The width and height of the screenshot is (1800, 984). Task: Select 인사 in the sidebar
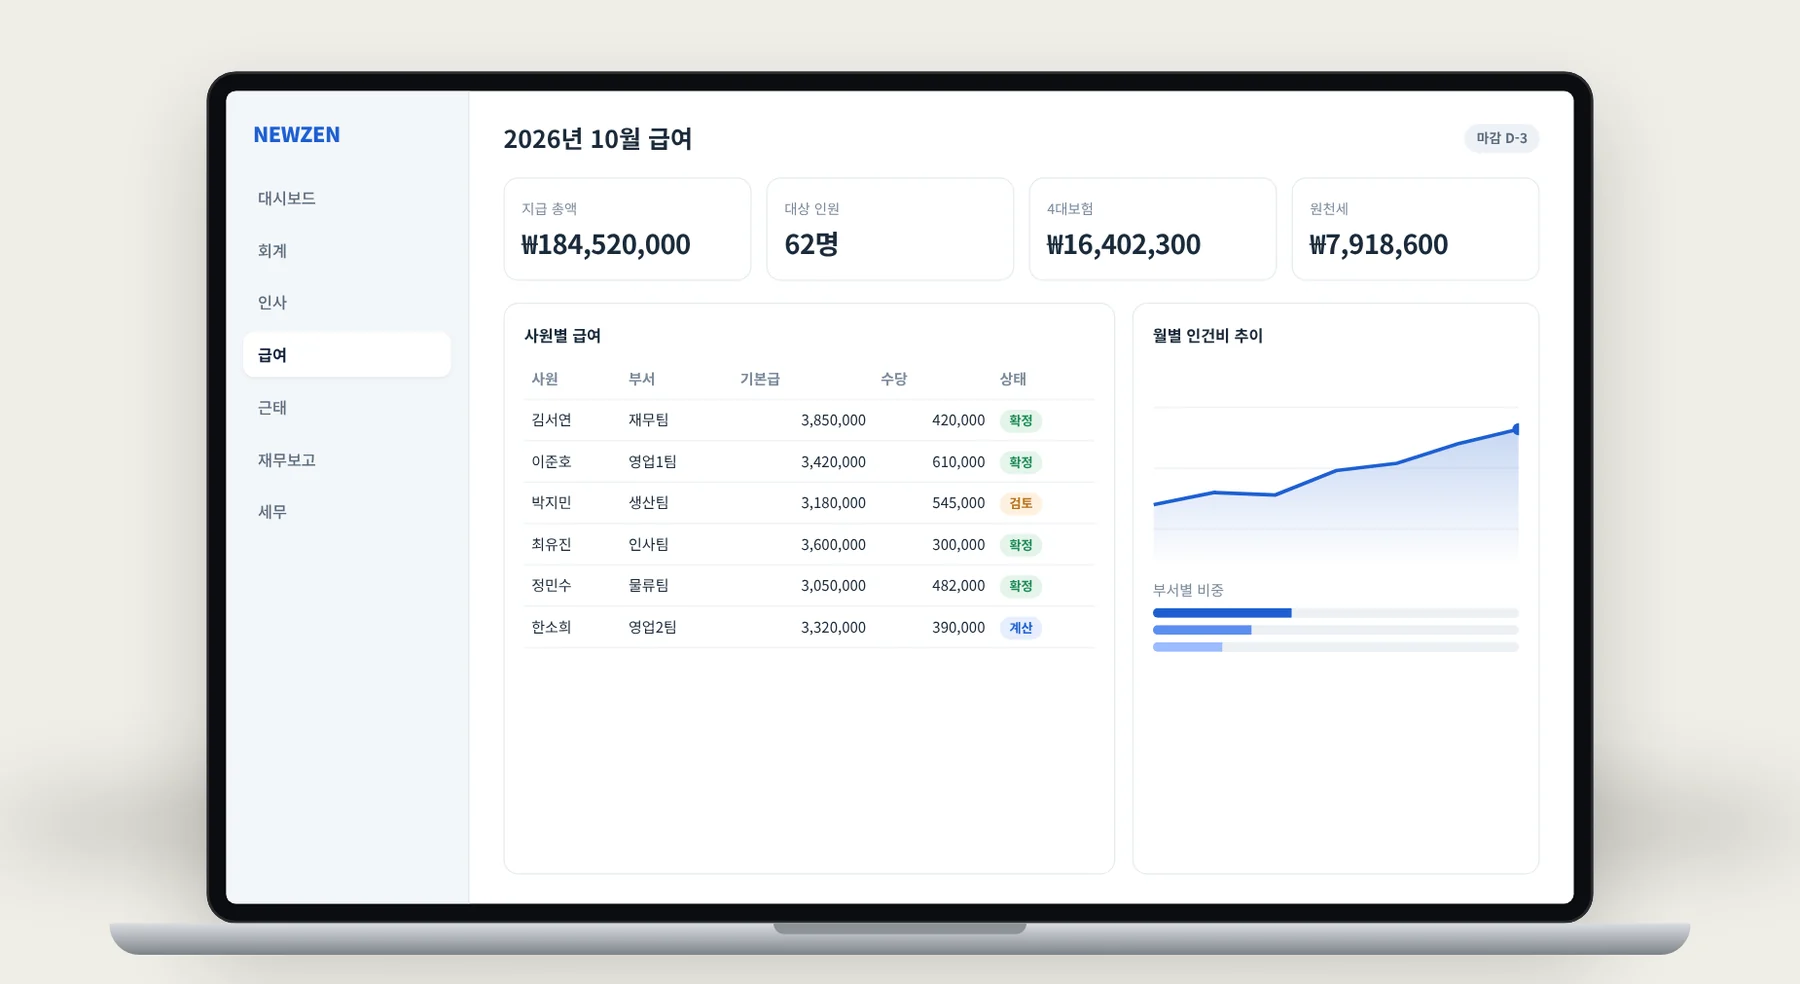click(346, 302)
